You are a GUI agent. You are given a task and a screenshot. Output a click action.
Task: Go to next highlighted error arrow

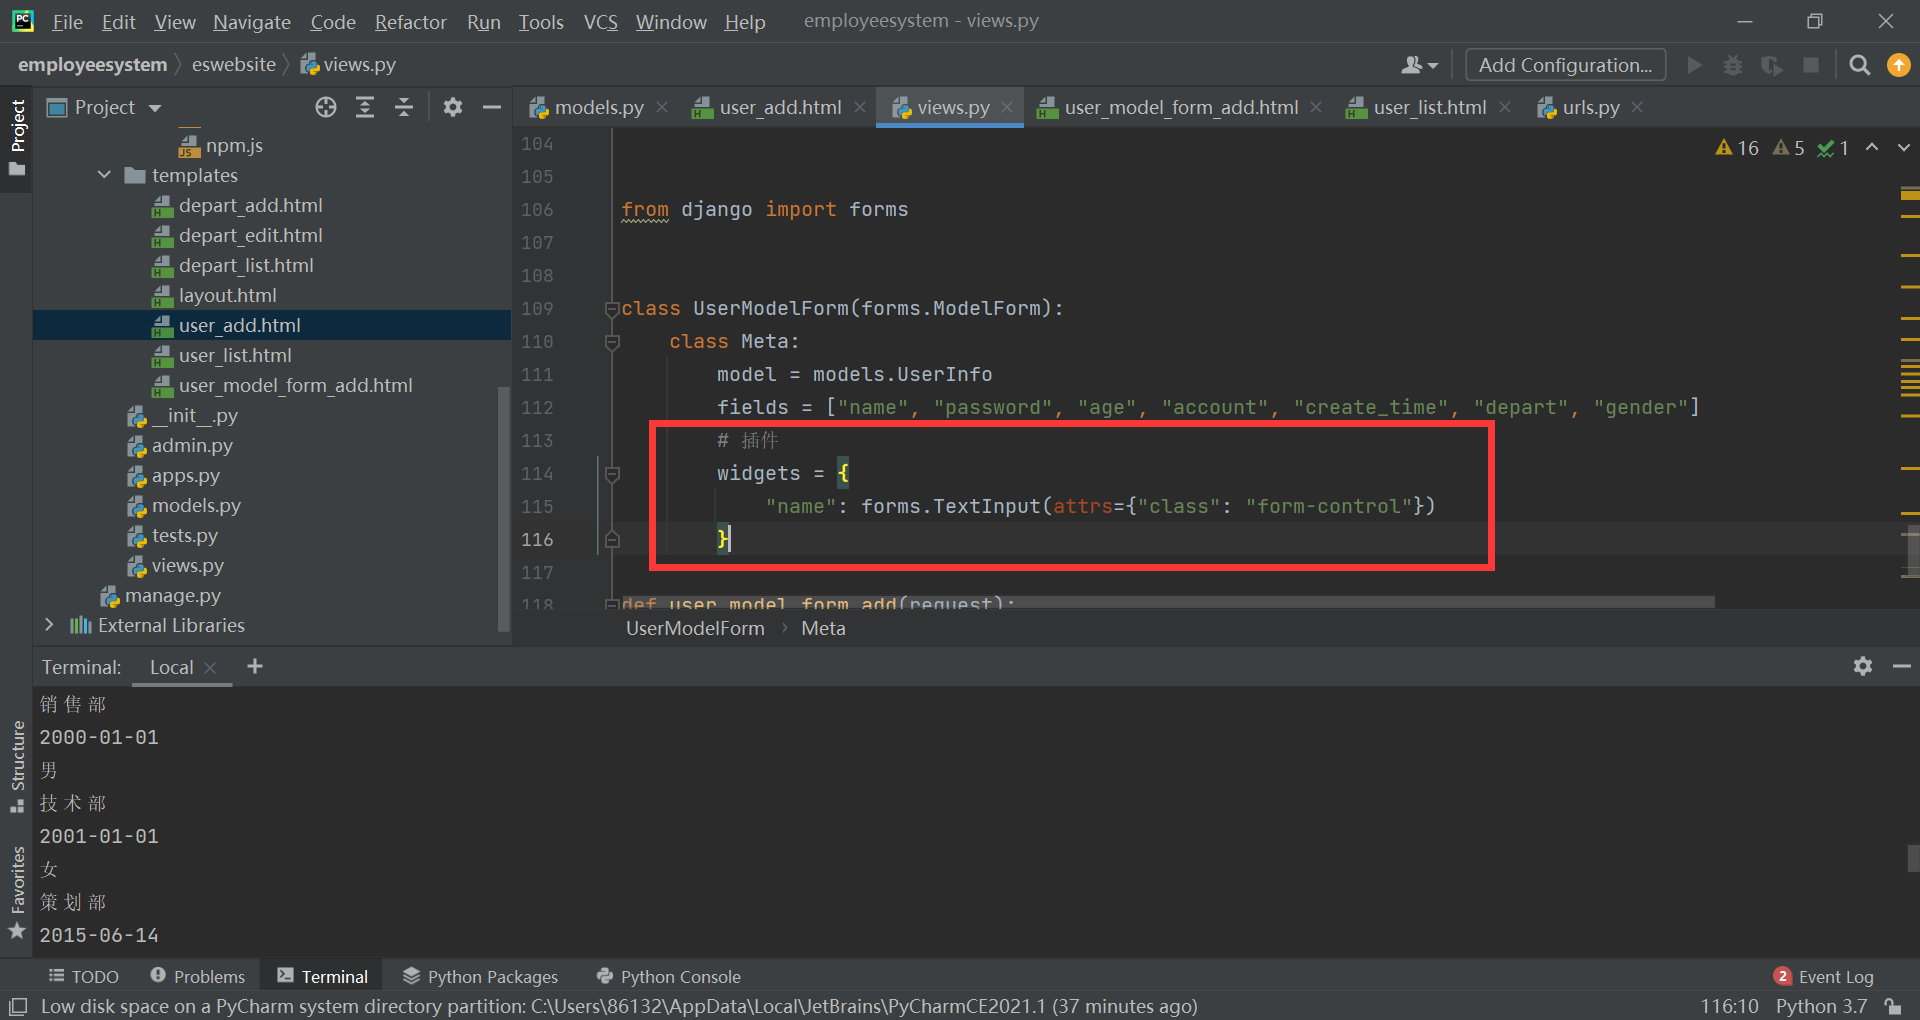1903,147
